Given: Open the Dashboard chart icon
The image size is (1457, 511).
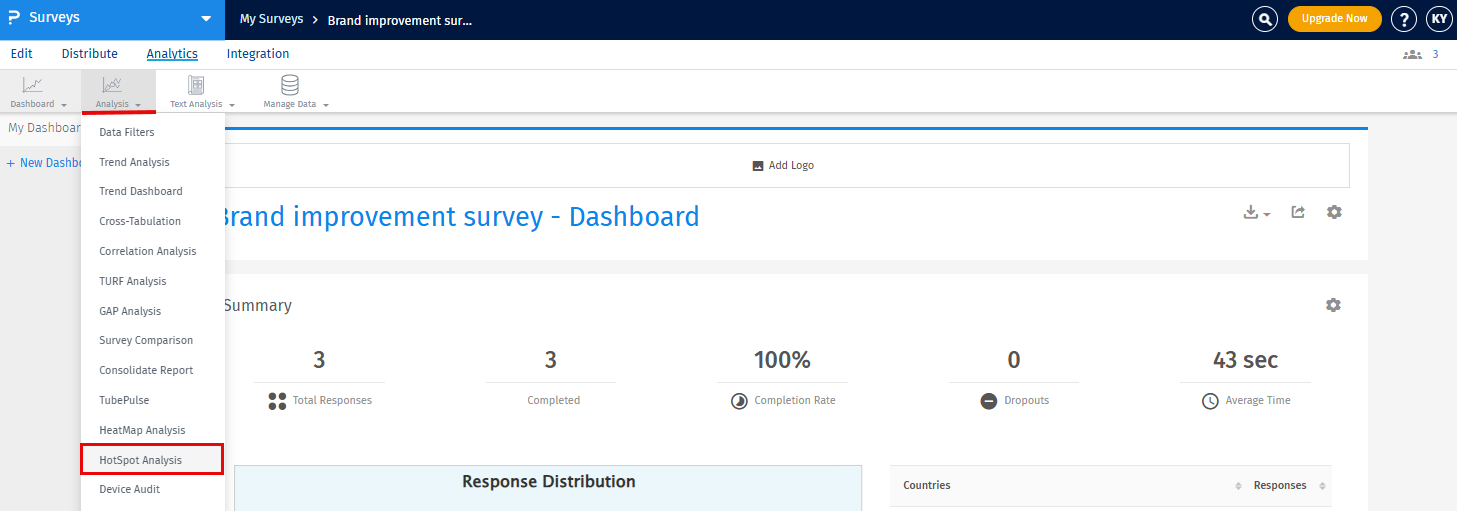Looking at the screenshot, I should pyautogui.click(x=33, y=85).
